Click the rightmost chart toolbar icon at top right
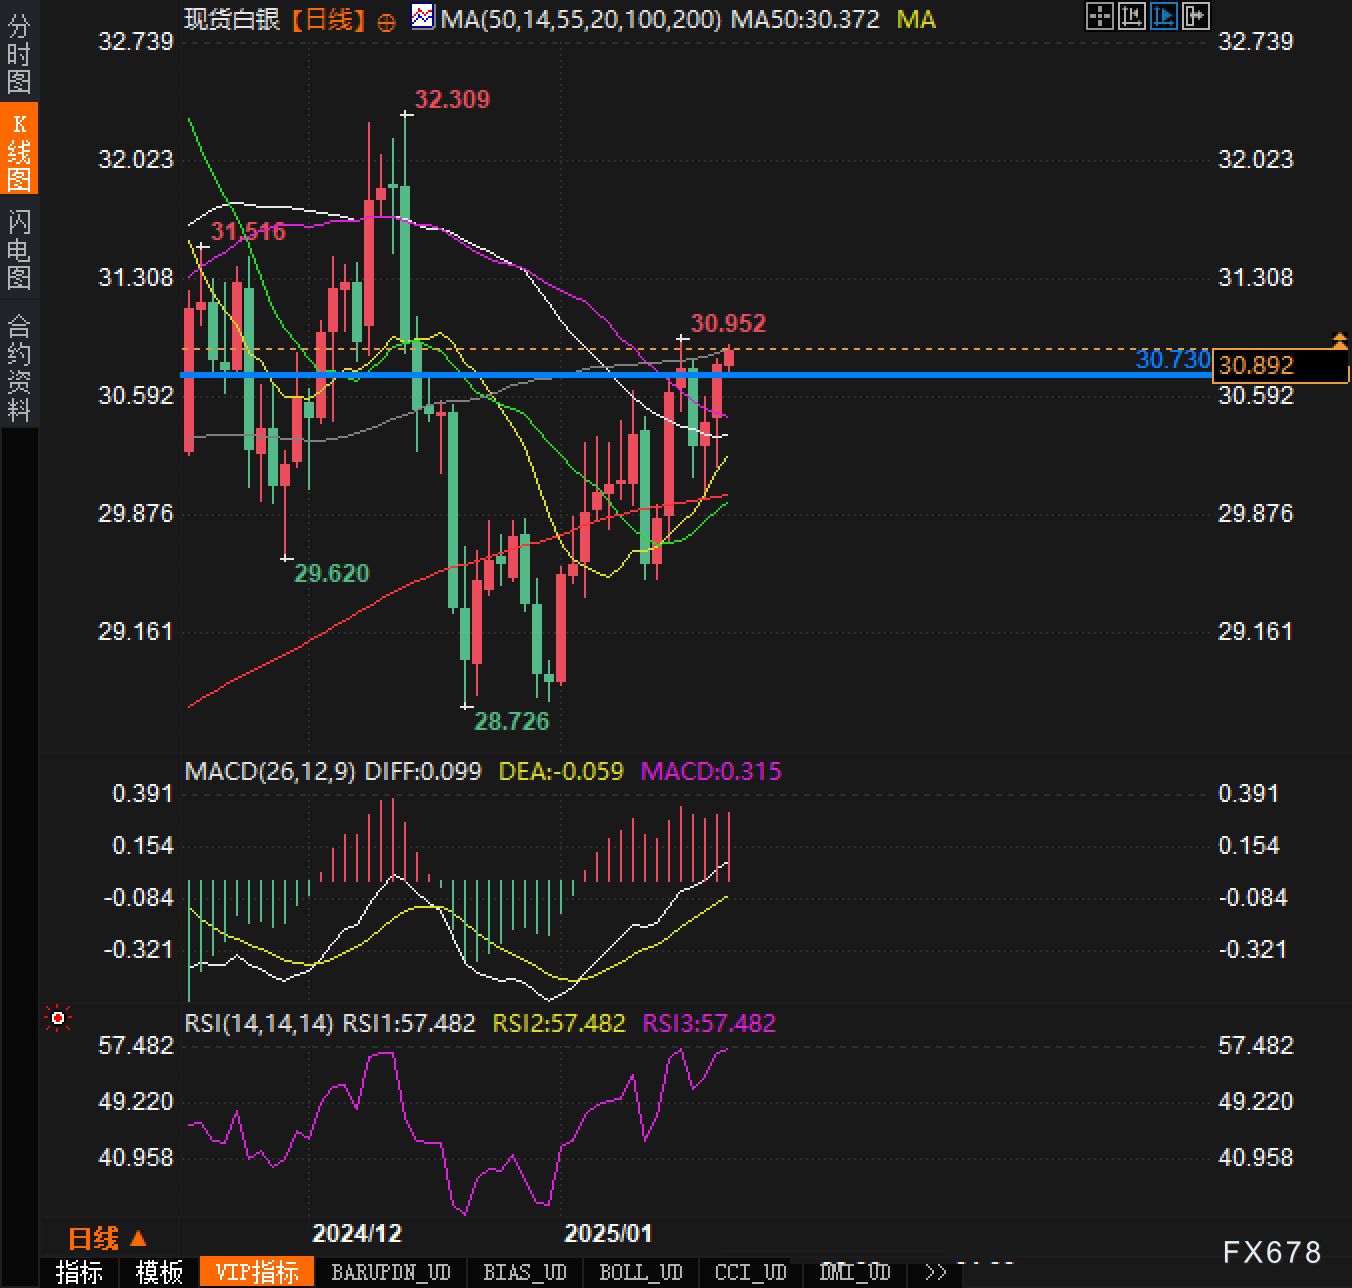This screenshot has width=1352, height=1288. [x=1195, y=16]
